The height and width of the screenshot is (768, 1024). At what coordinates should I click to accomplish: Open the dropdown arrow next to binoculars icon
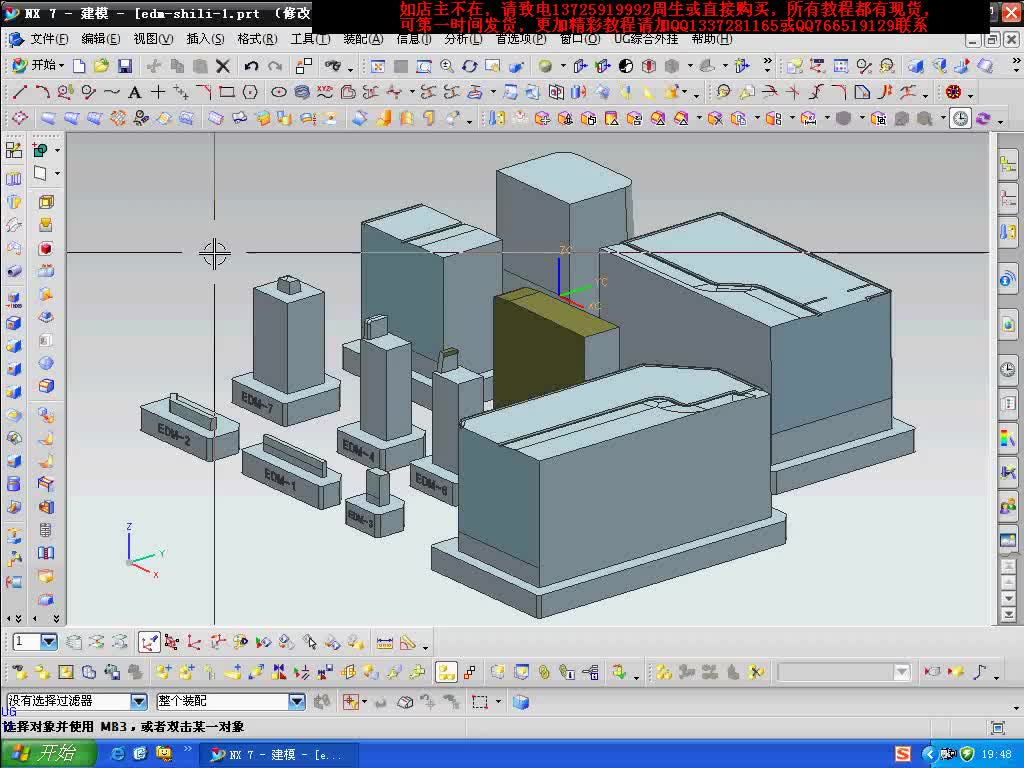click(350, 69)
